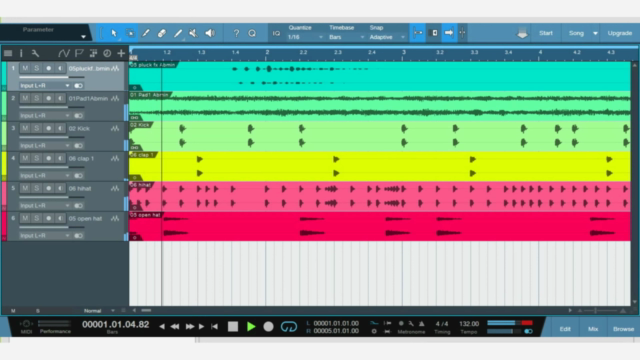Image resolution: width=640 pixels, height=360 pixels.
Task: Click the Record button
Action: 268,327
